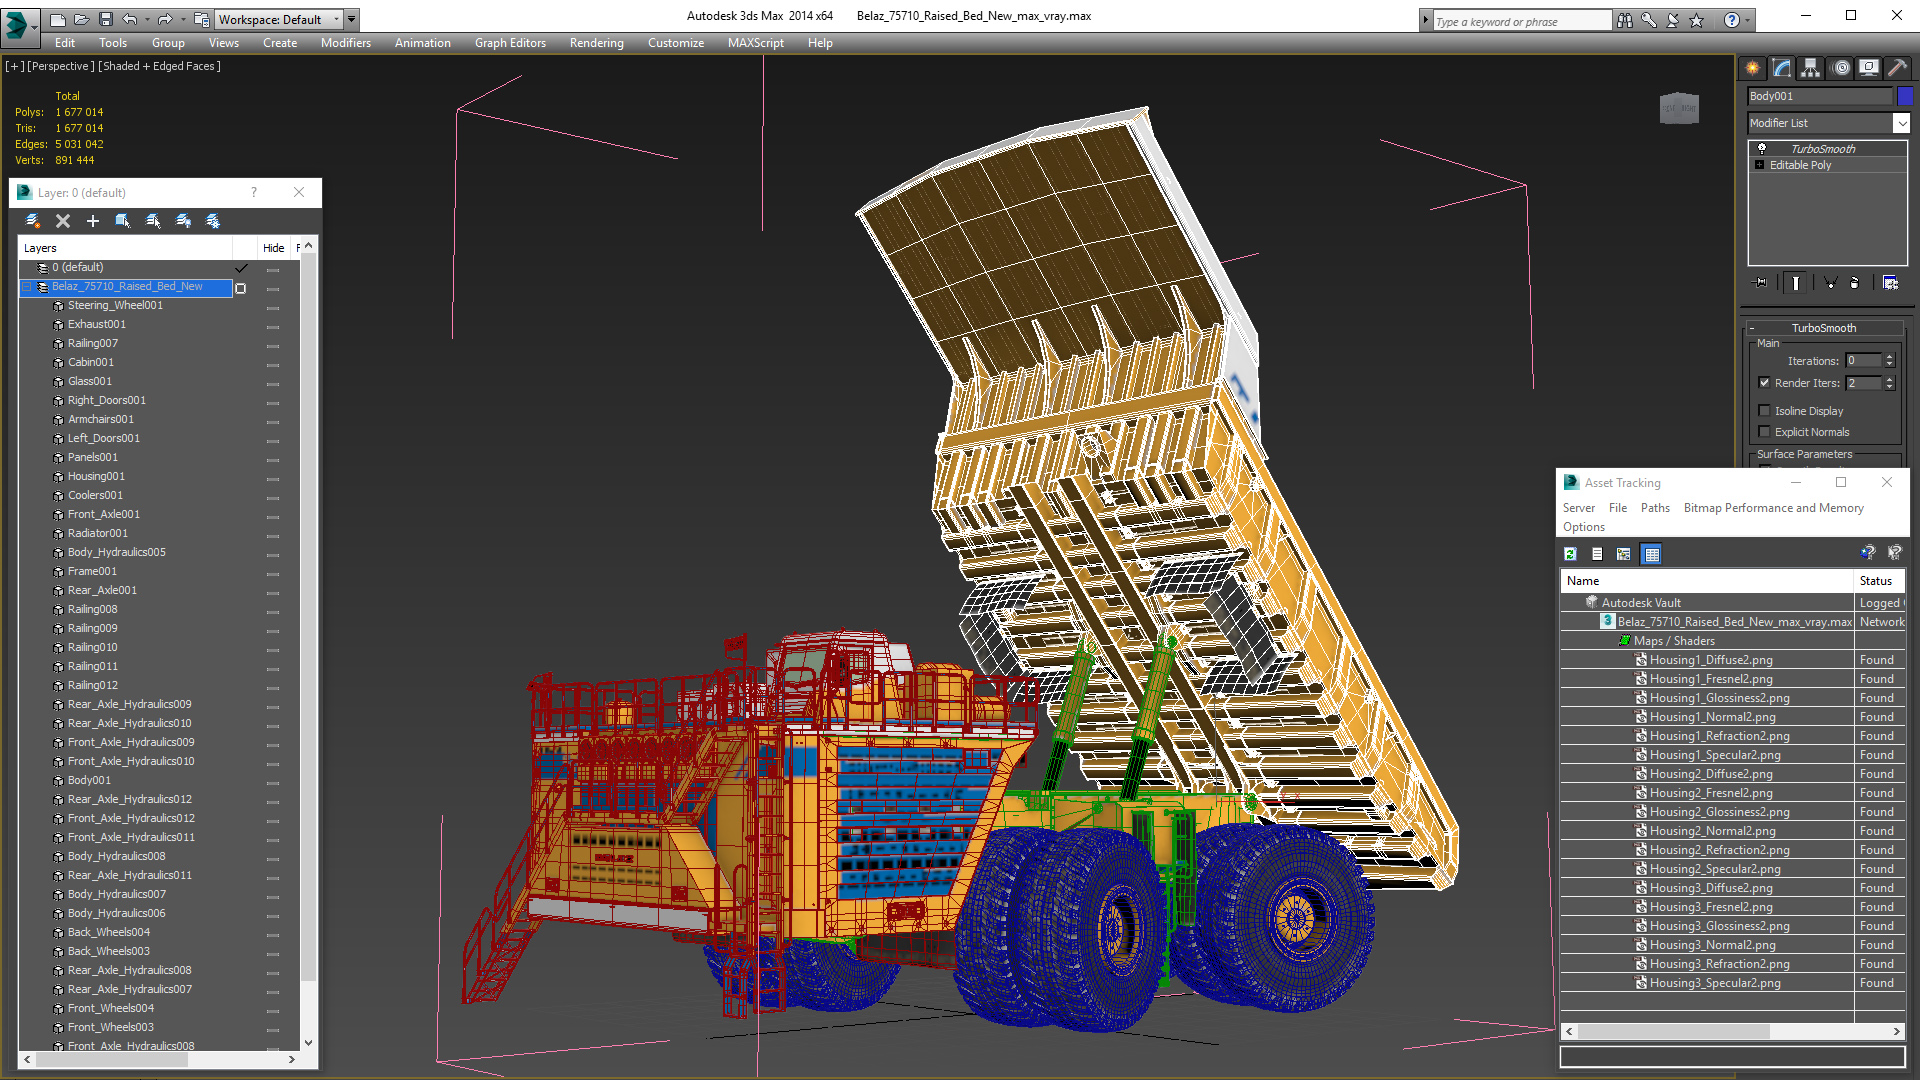This screenshot has width=1920, height=1080.
Task: Open the Hierarchy command panel tab
Action: [1810, 68]
